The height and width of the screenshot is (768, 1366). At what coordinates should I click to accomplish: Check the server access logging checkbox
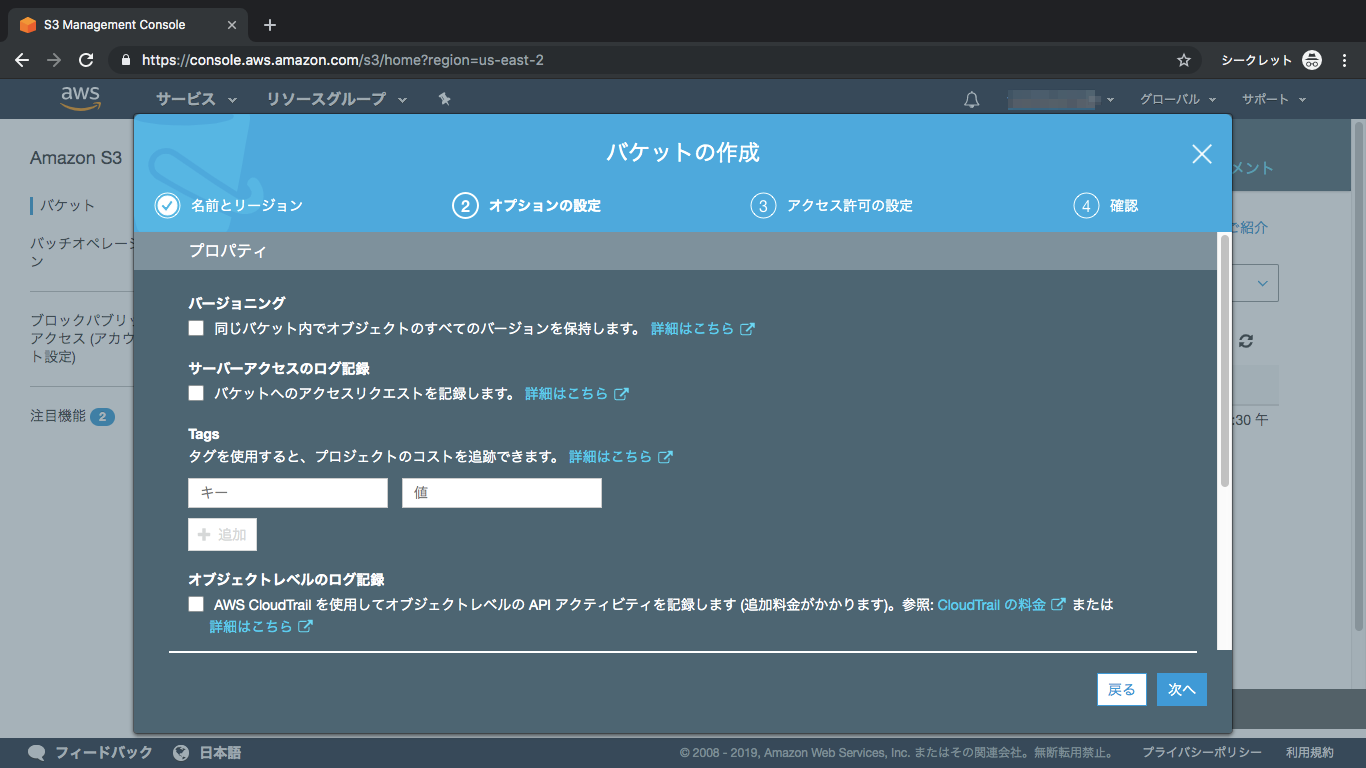tap(196, 393)
